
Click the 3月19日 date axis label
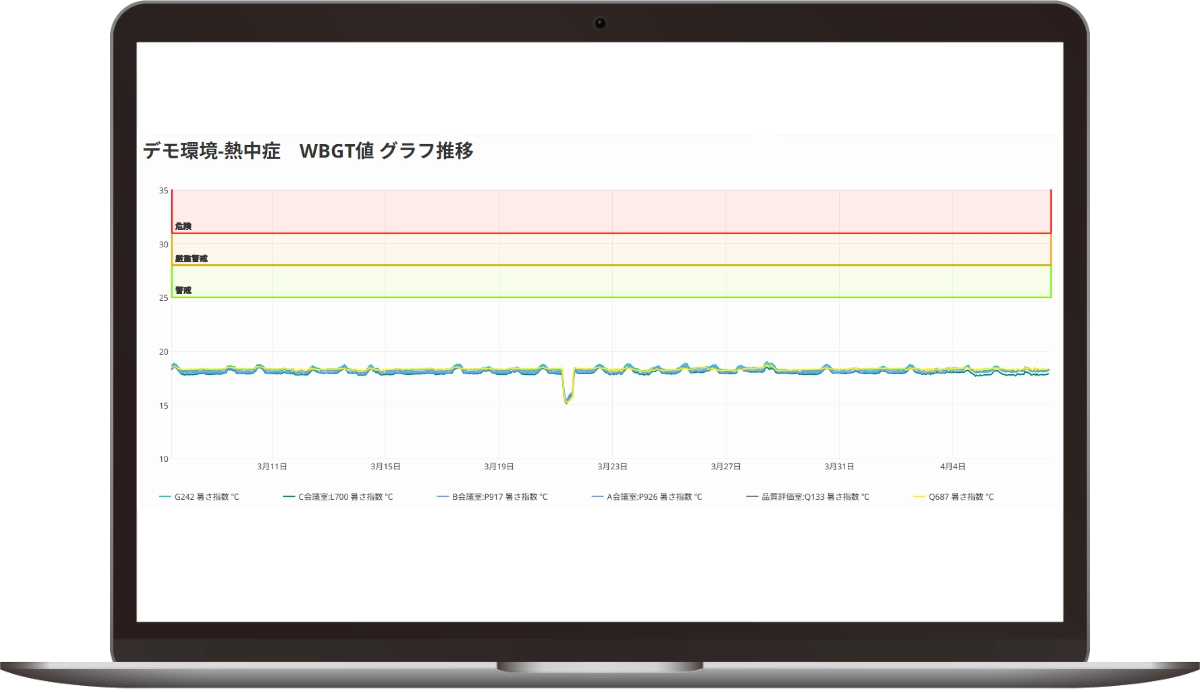(x=499, y=466)
